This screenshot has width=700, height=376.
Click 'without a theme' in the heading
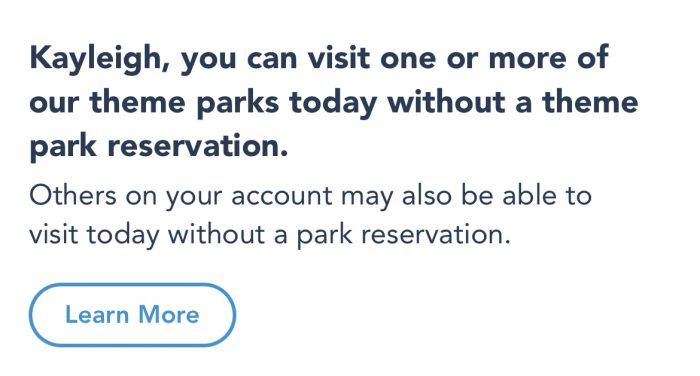(x=513, y=101)
